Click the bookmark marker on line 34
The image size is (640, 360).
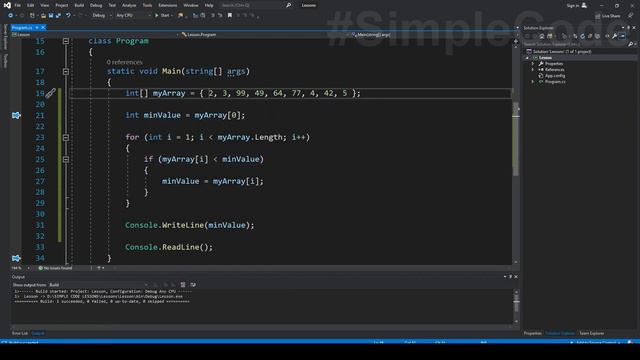pos(16,258)
